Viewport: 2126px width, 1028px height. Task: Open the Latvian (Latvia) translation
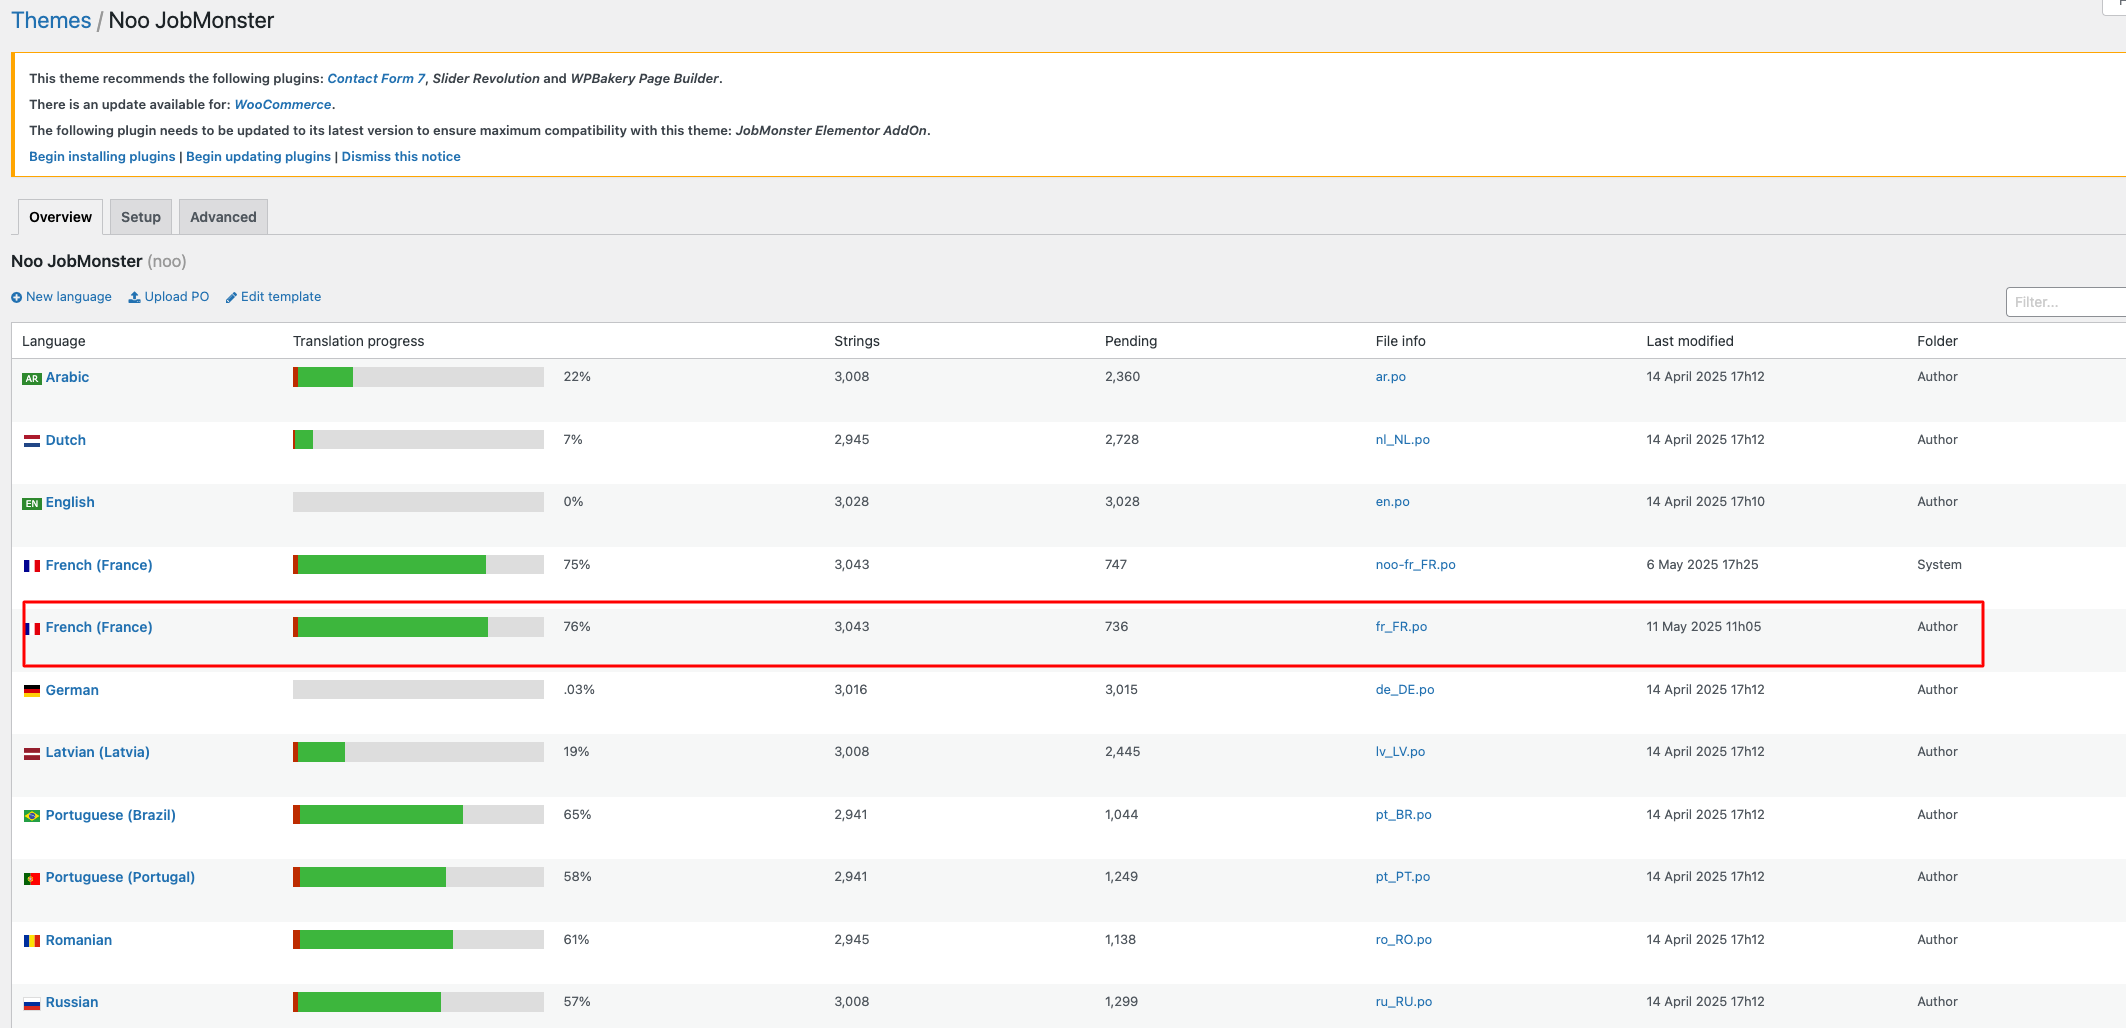tap(98, 752)
